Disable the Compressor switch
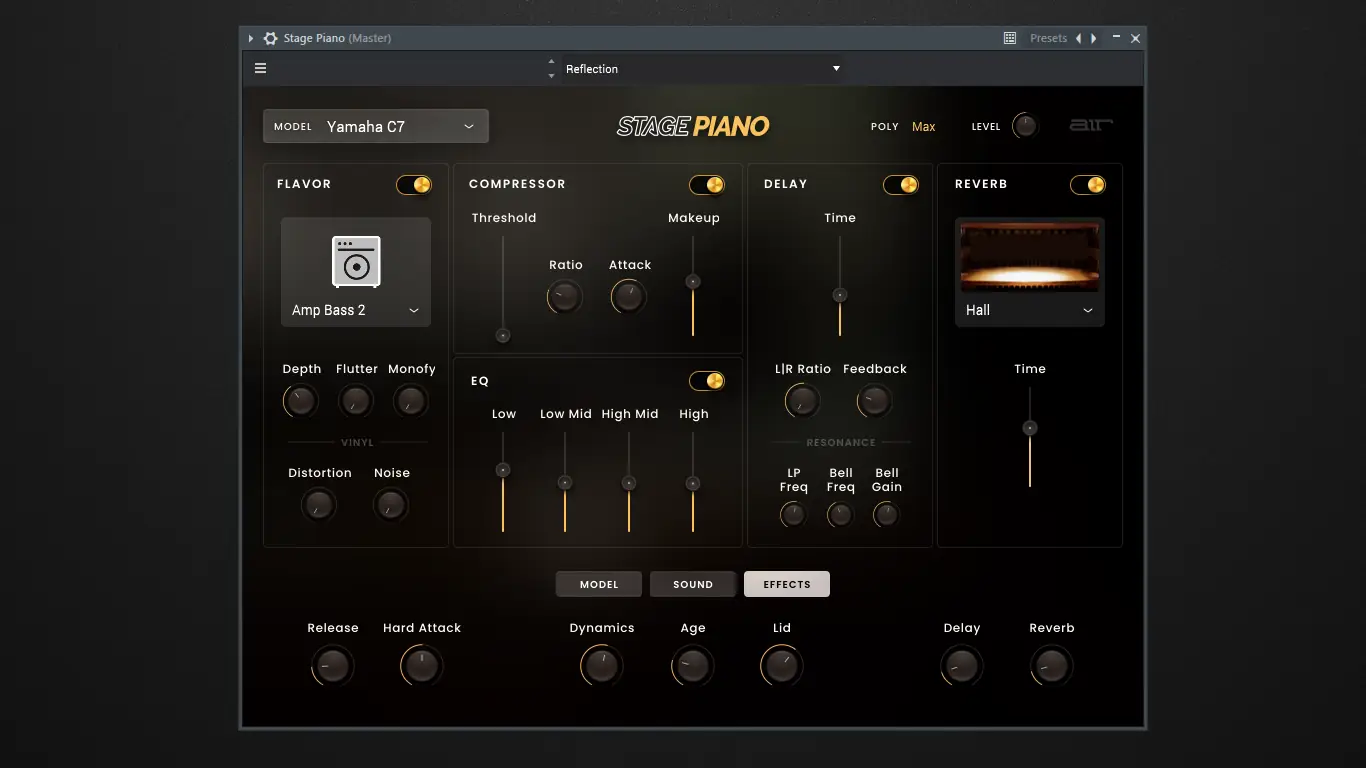The height and width of the screenshot is (768, 1366). 707,185
